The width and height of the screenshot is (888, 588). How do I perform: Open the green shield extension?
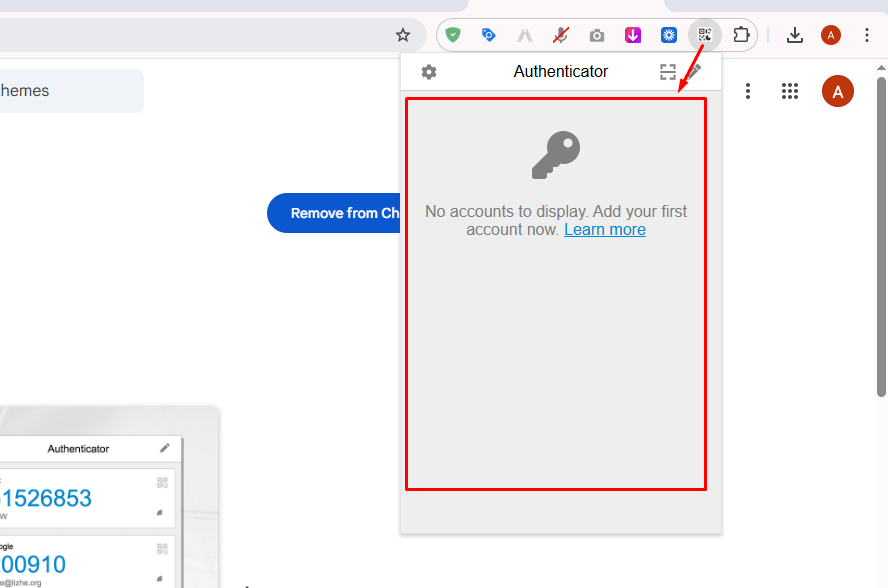452,35
